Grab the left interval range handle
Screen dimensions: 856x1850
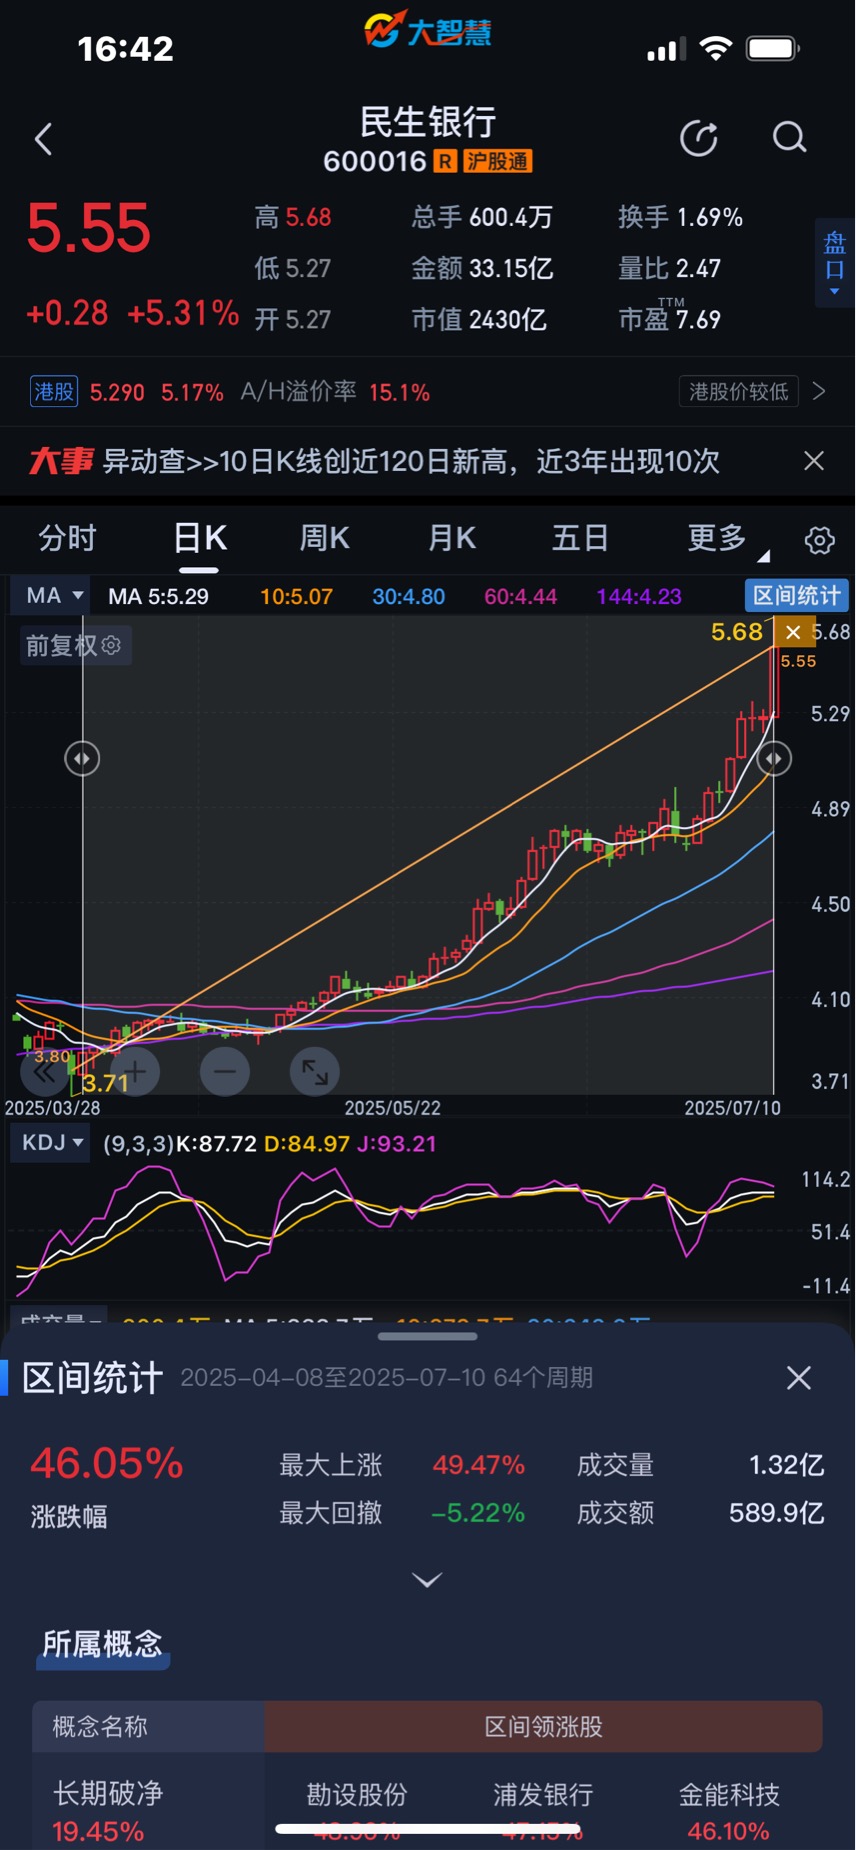(82, 759)
